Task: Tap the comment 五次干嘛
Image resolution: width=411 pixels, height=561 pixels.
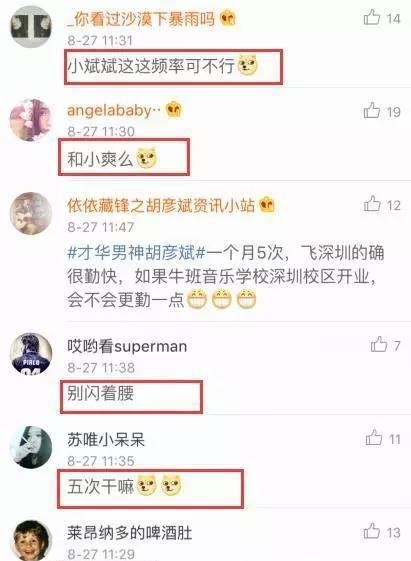Action: (101, 487)
